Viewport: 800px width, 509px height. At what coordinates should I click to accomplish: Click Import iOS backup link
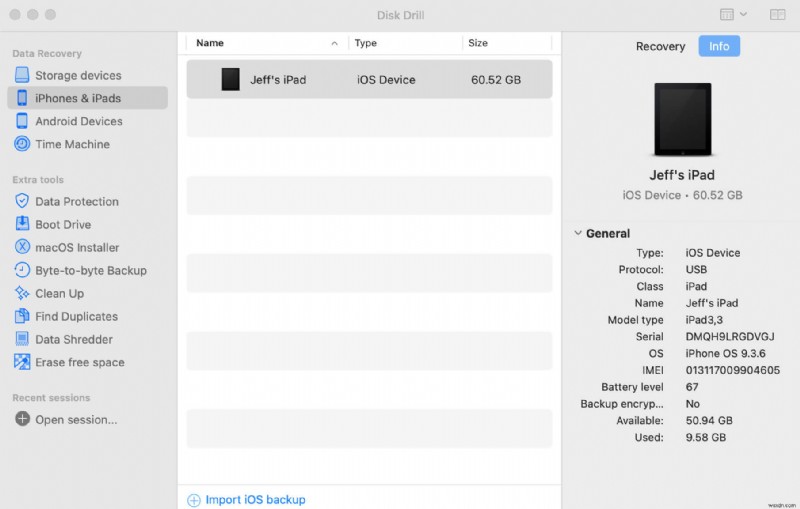tap(255, 500)
